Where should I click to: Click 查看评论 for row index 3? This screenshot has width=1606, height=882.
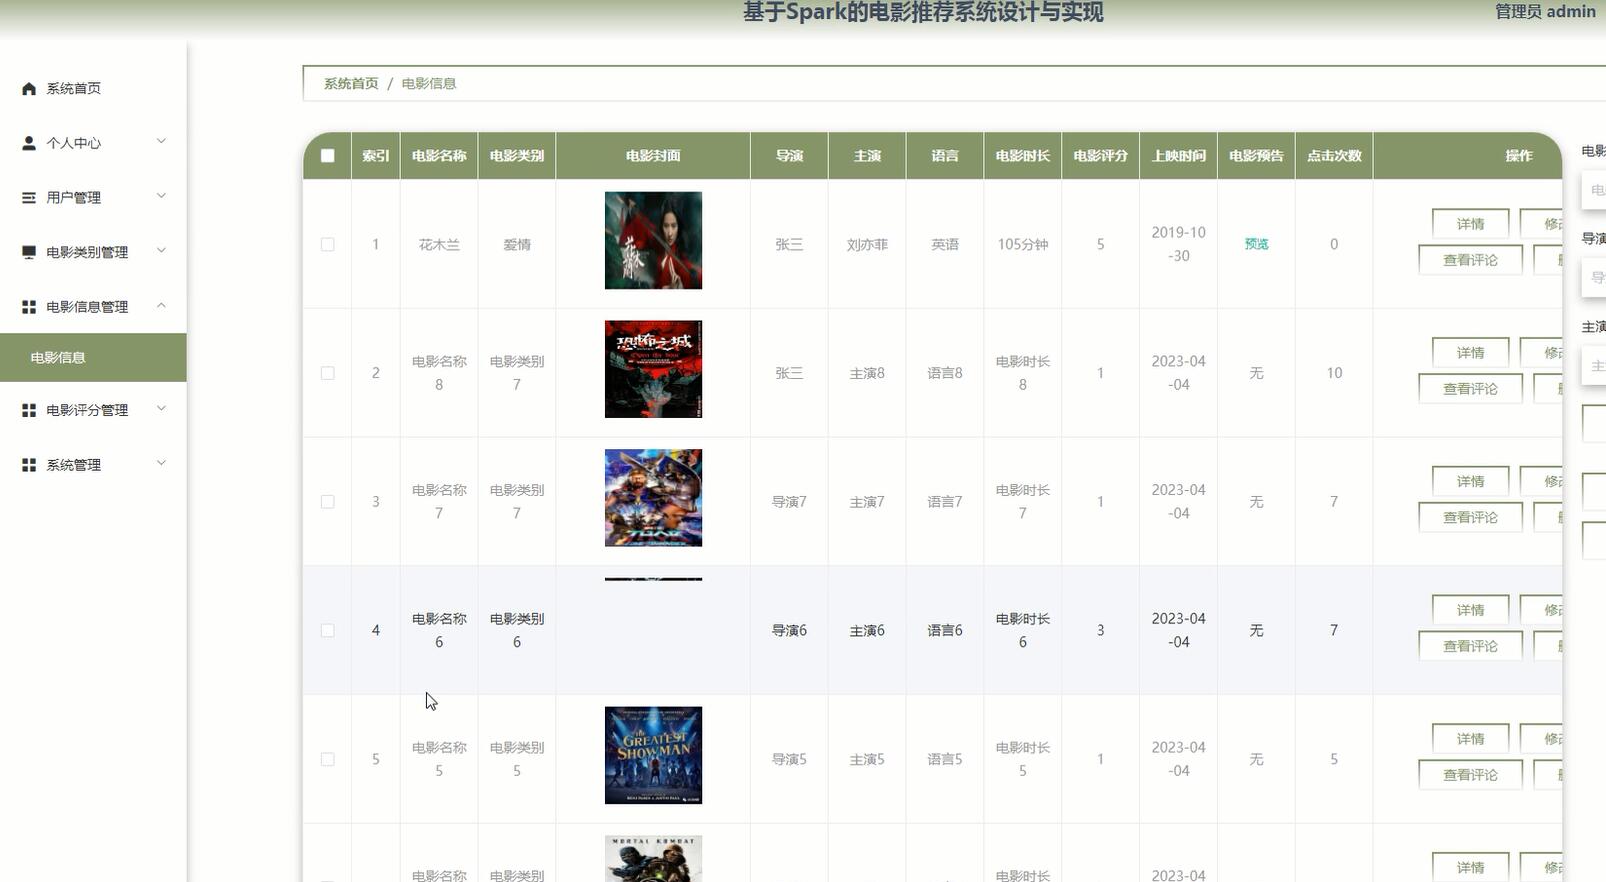coord(1470,517)
